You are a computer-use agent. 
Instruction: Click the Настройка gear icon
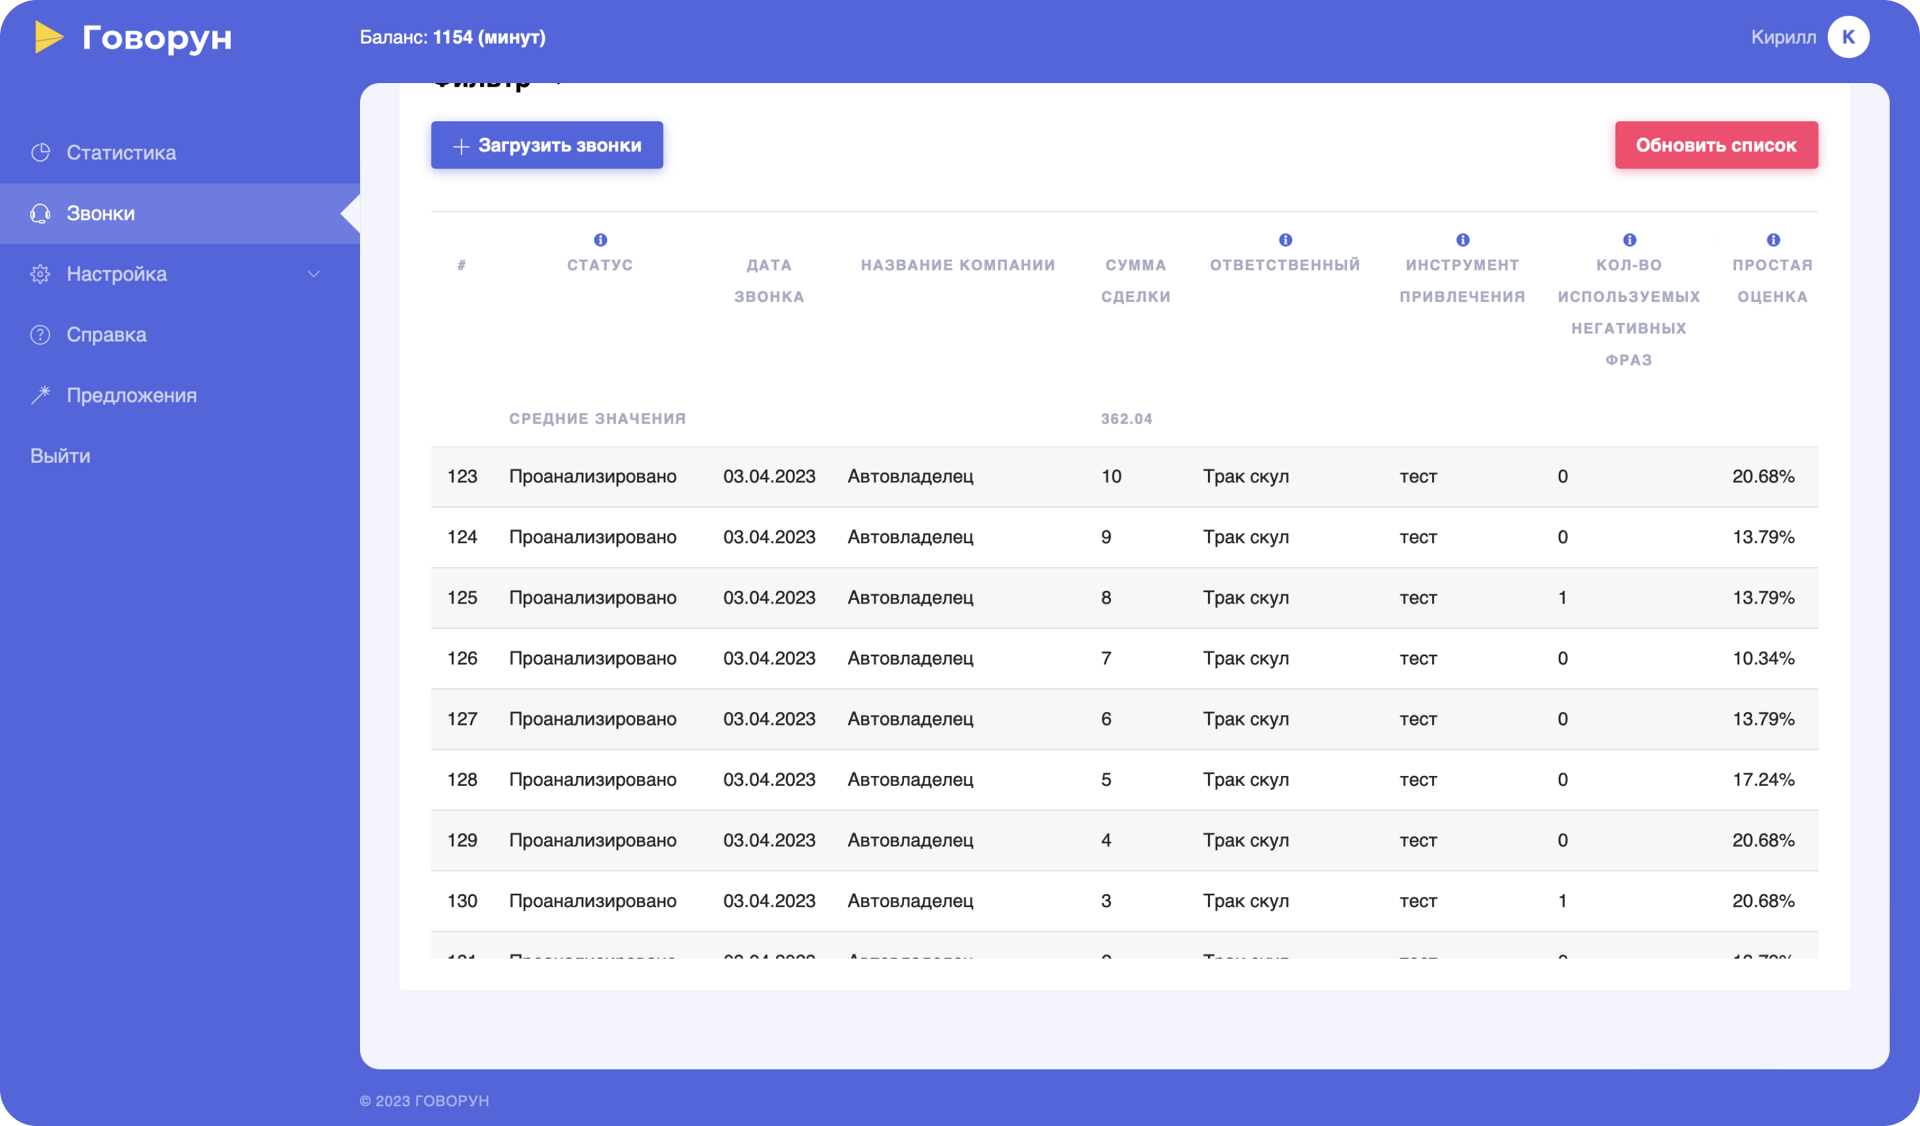click(x=40, y=274)
